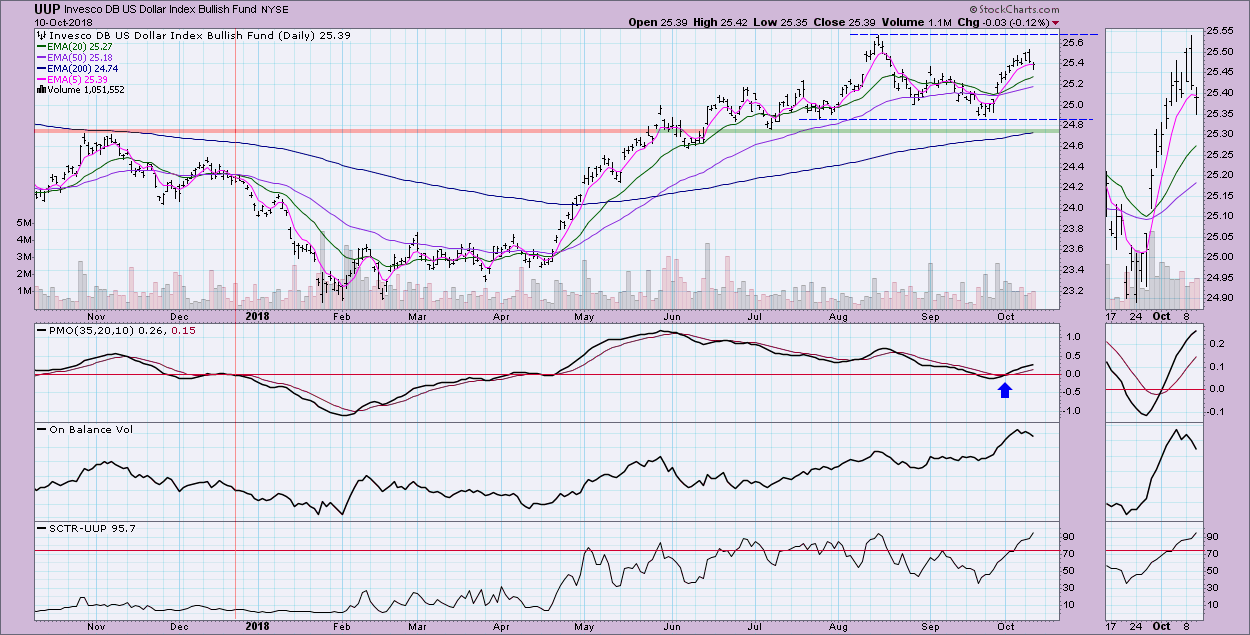
Task: Click the purple EMA(50) legend line marker
Action: 40,57
